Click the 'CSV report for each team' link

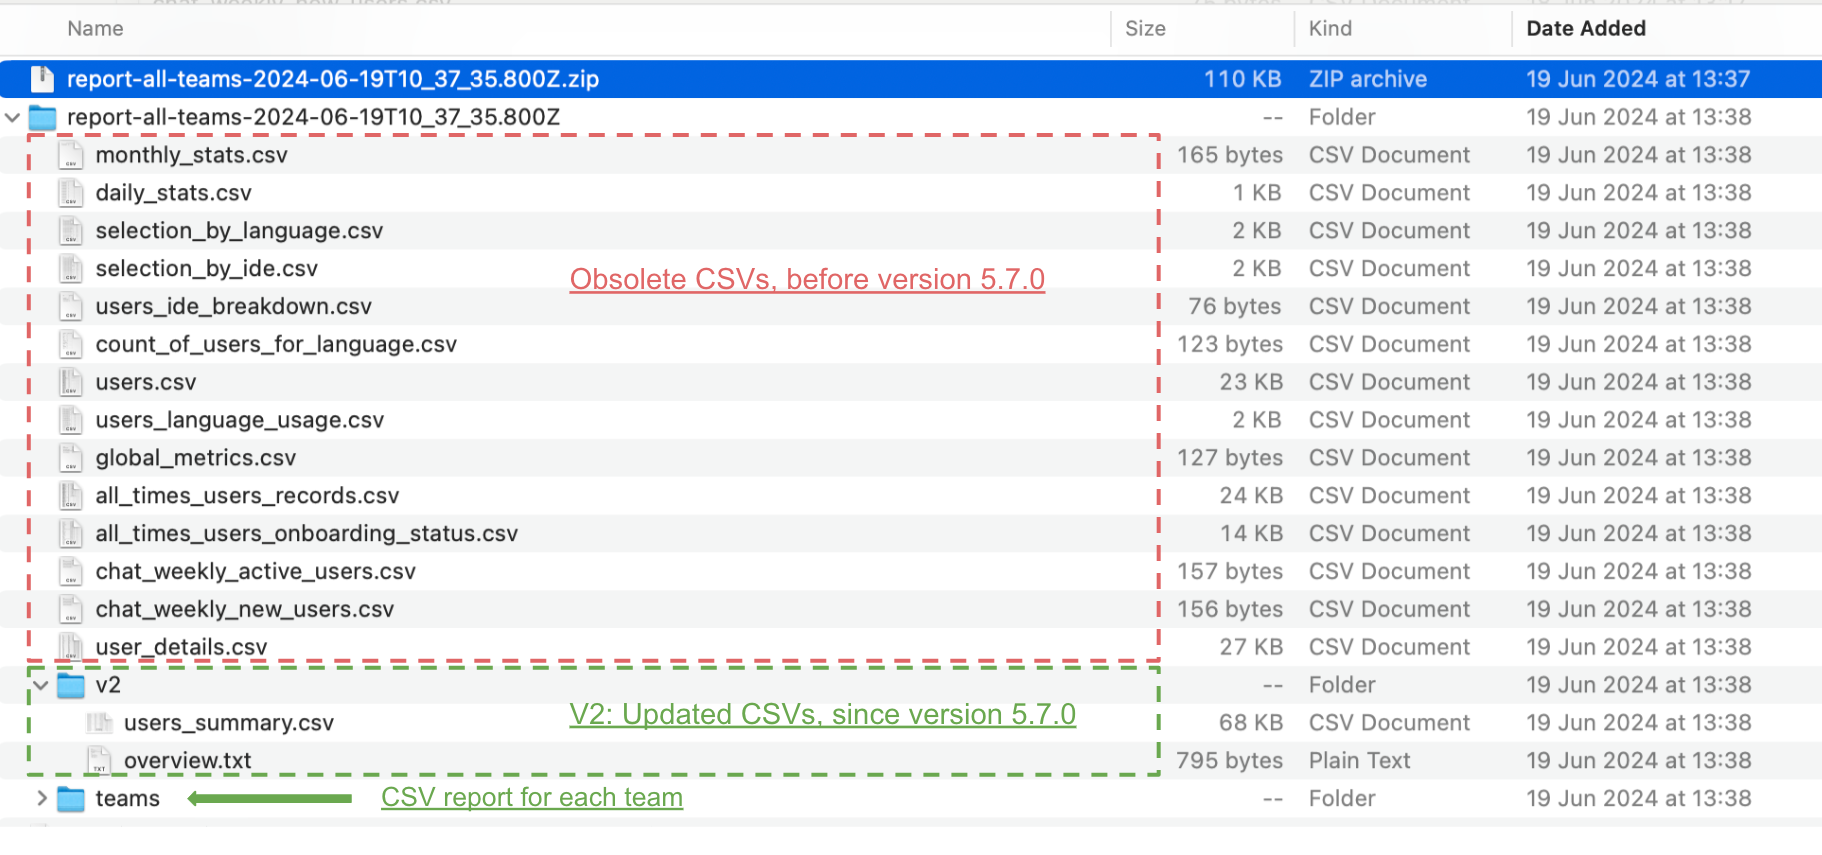[532, 798]
